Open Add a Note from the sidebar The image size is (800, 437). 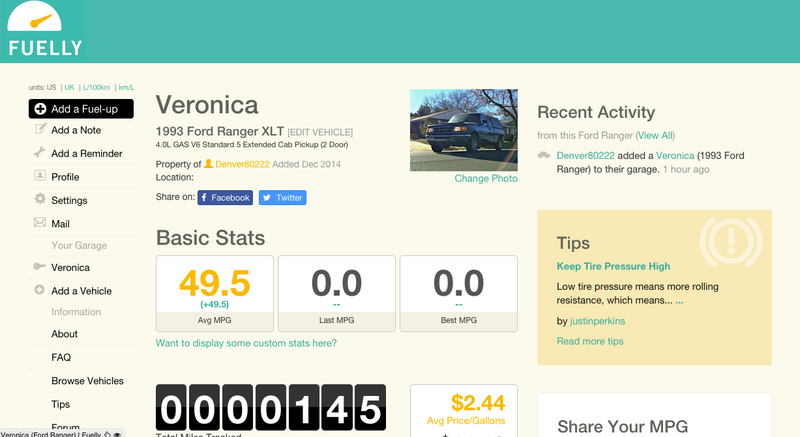click(76, 130)
